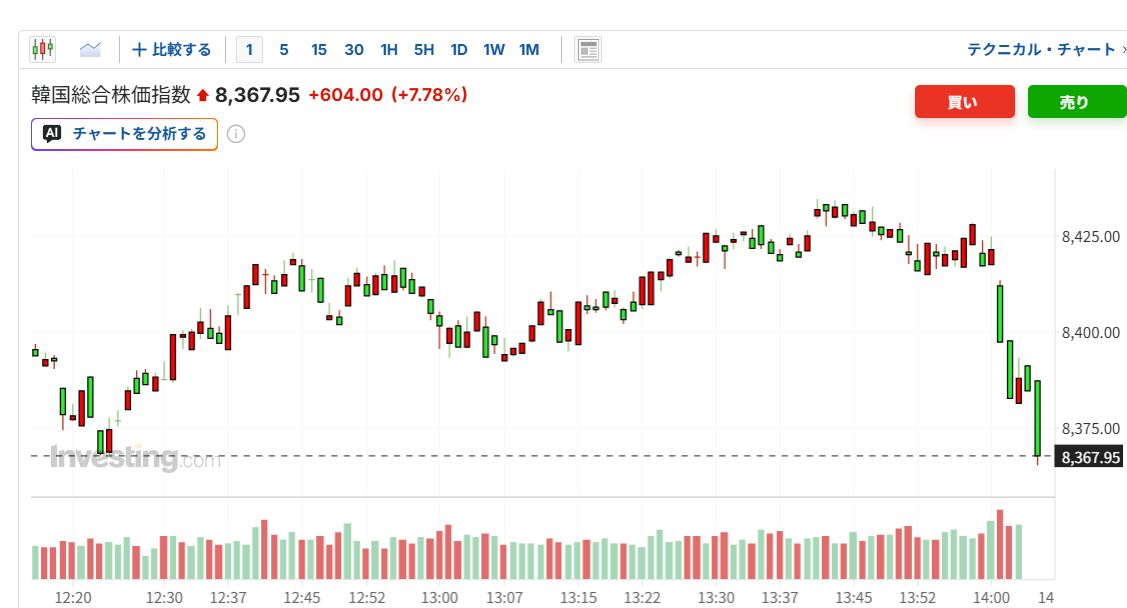The image size is (1127, 608).
Task: Set chart interval to 1M
Action: (x=529, y=50)
